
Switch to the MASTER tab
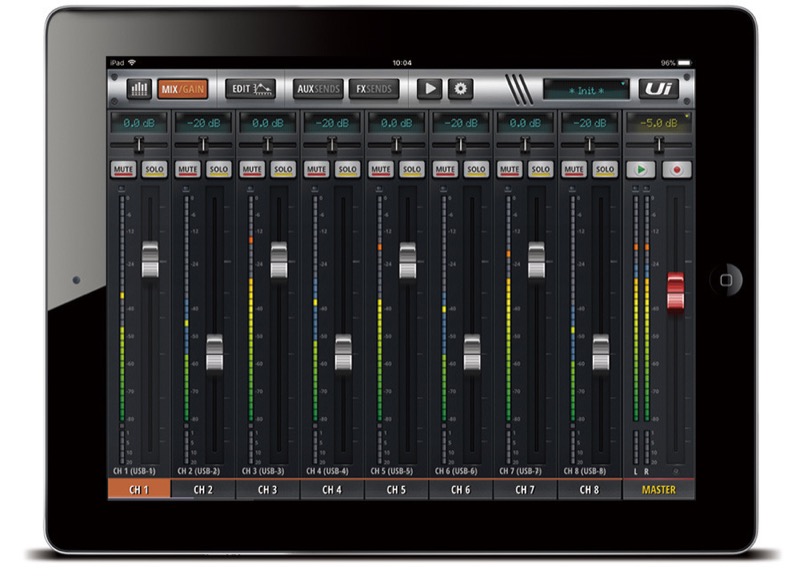[660, 490]
